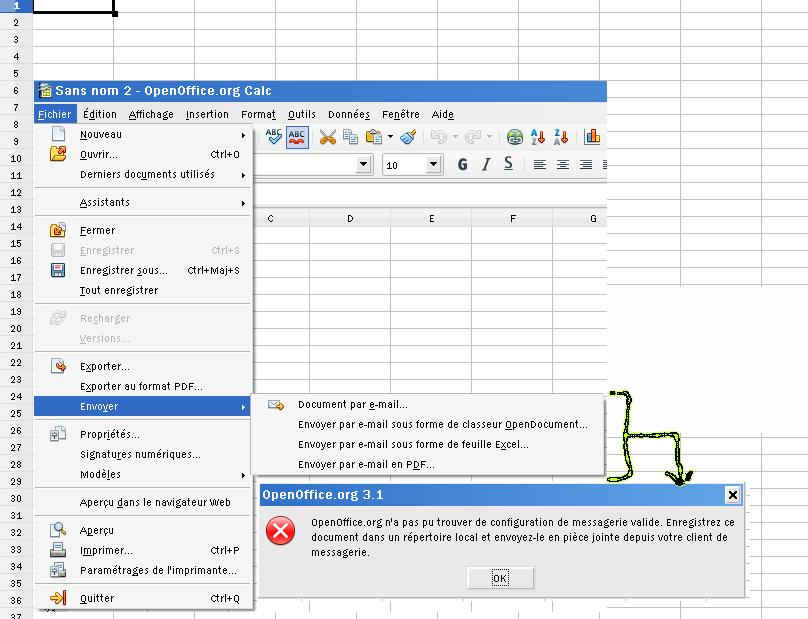The image size is (808, 619).
Task: Click the Hyperlink globe icon
Action: click(x=514, y=137)
